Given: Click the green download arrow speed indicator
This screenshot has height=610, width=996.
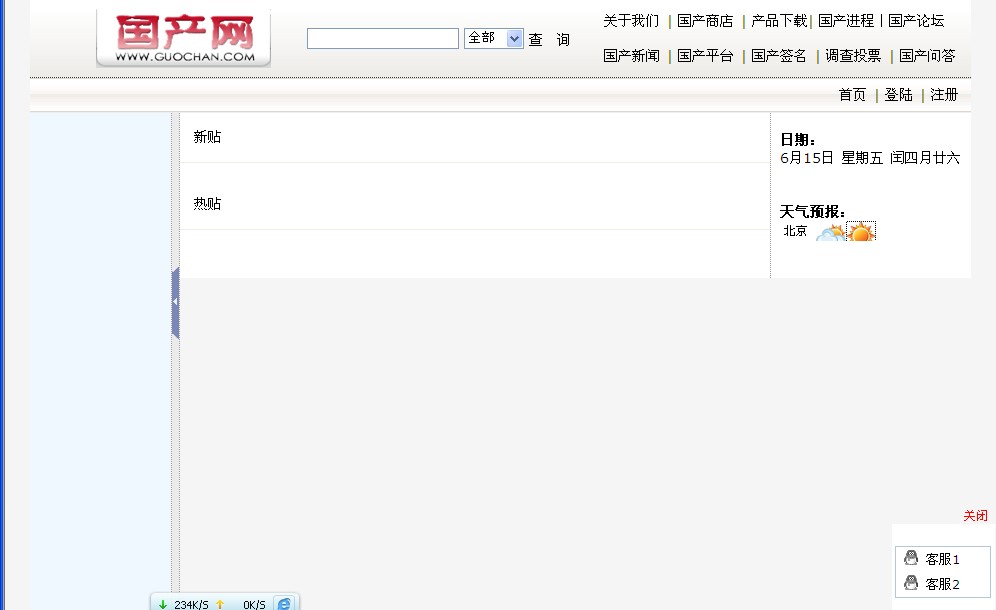Looking at the screenshot, I should point(163,604).
